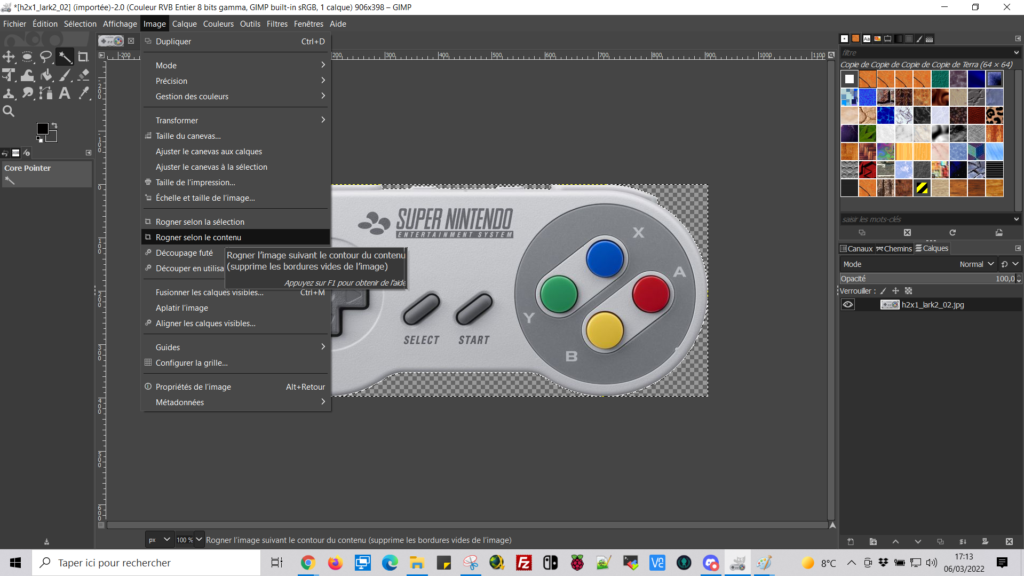
Task: Toggle visibility of h2x1_lark2_02.jpg layer
Action: (x=848, y=305)
